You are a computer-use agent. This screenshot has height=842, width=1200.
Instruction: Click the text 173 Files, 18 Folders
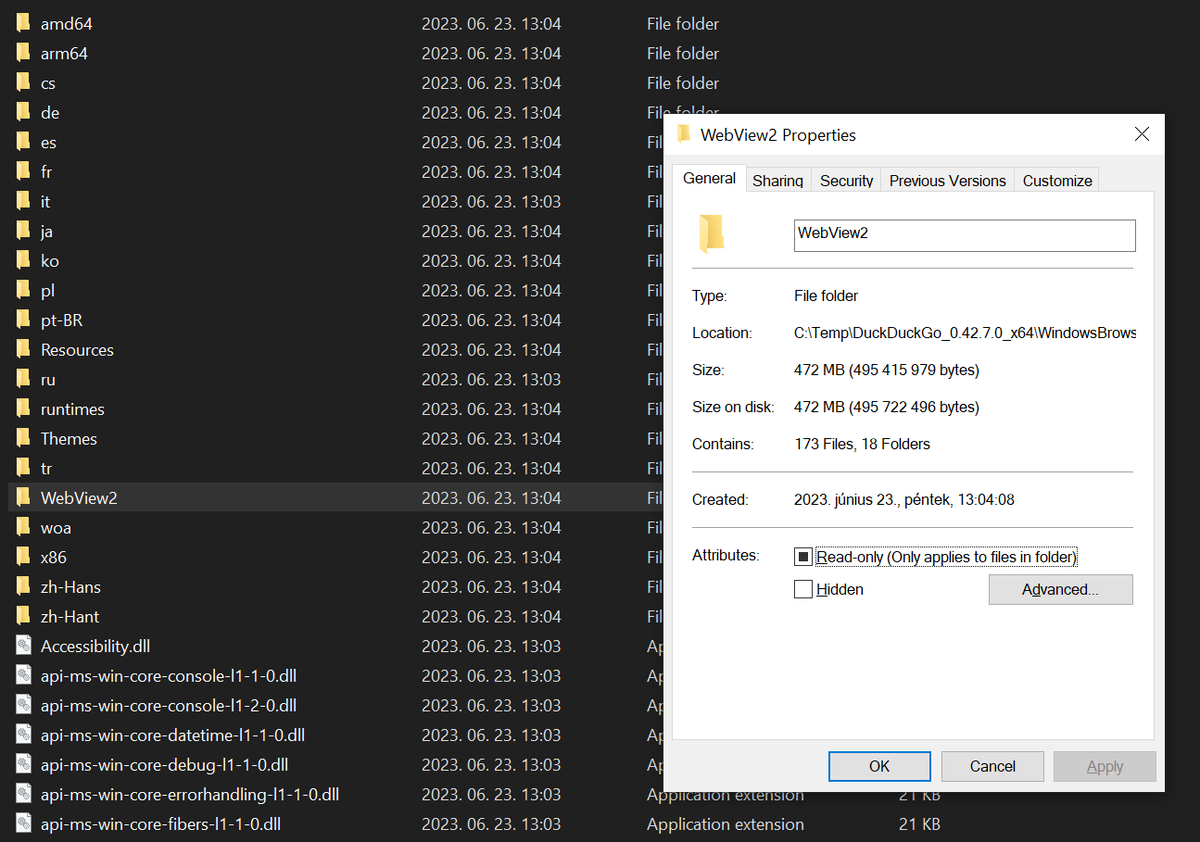(862, 444)
